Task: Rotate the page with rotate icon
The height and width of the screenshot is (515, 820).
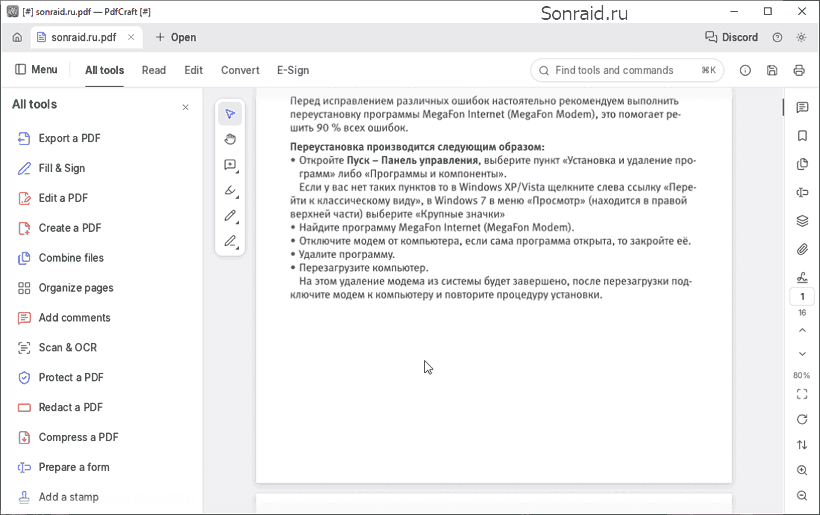Action: coord(802,419)
